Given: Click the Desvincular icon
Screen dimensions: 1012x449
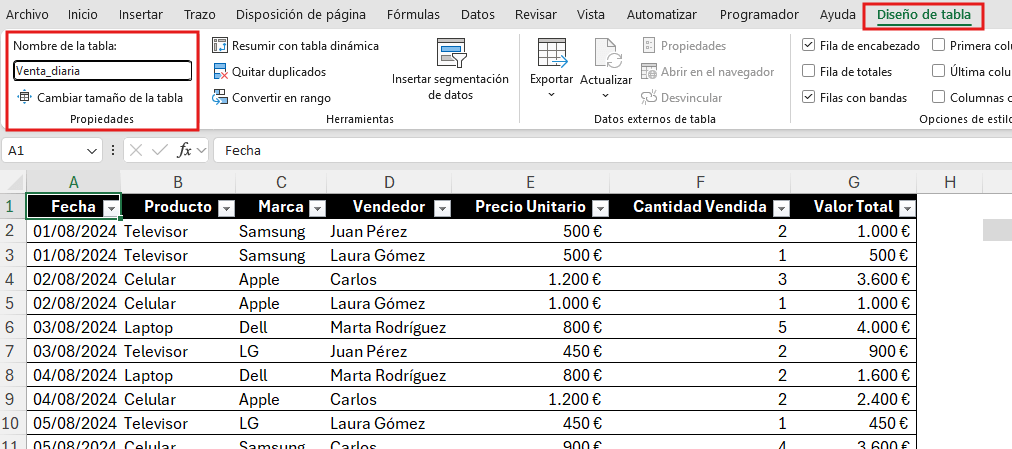Looking at the screenshot, I should (649, 97).
